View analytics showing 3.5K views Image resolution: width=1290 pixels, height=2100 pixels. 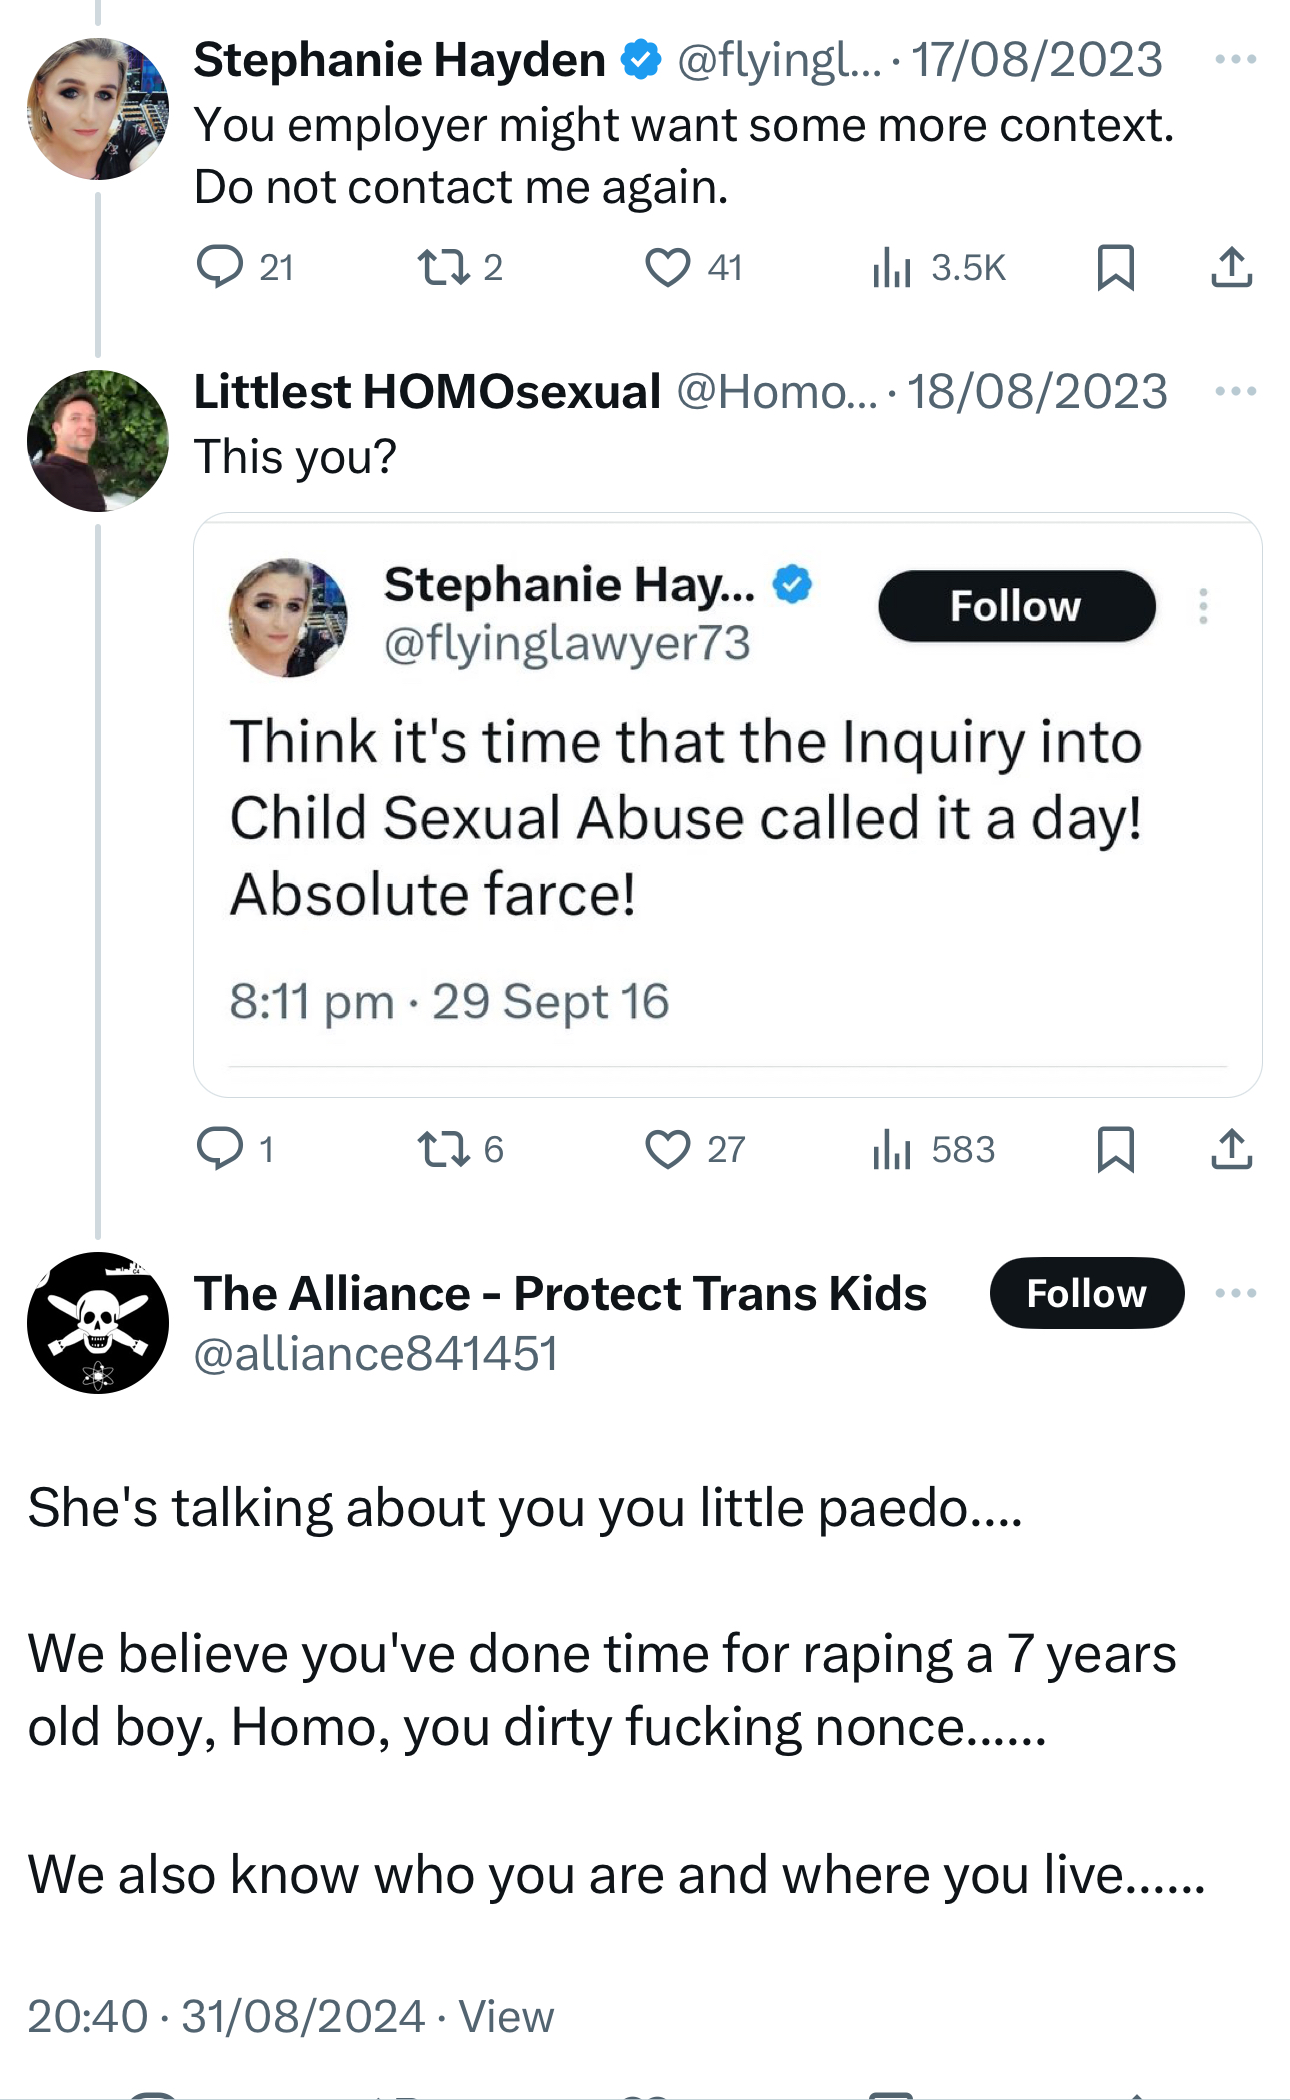click(891, 267)
